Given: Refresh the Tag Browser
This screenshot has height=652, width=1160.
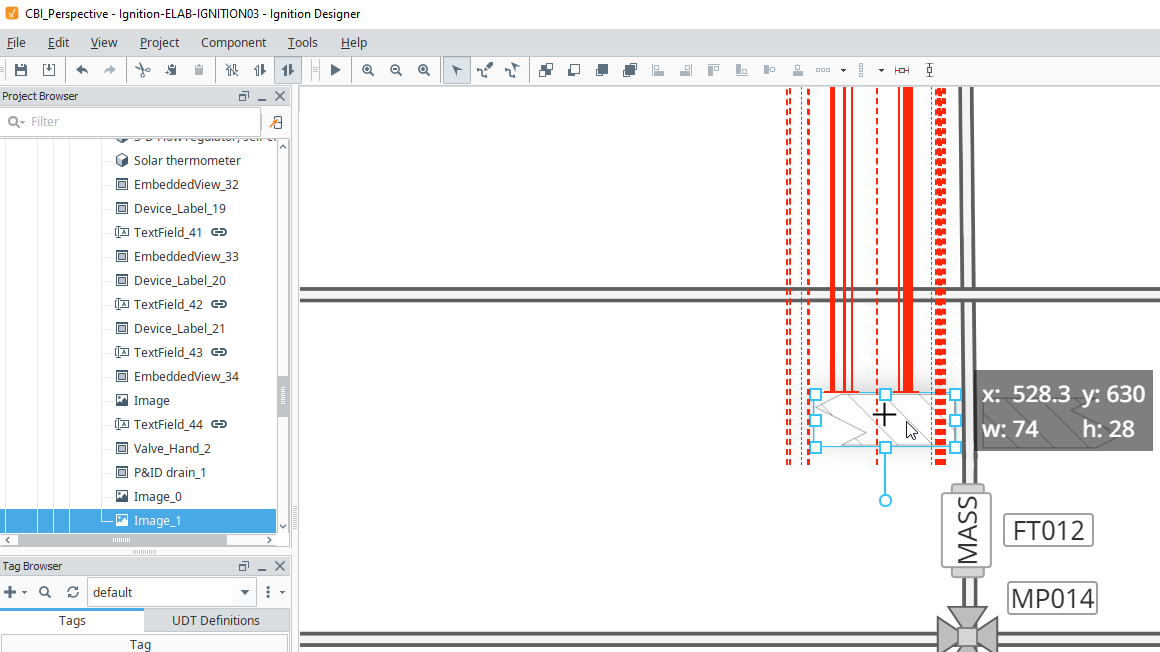Looking at the screenshot, I should (72, 592).
